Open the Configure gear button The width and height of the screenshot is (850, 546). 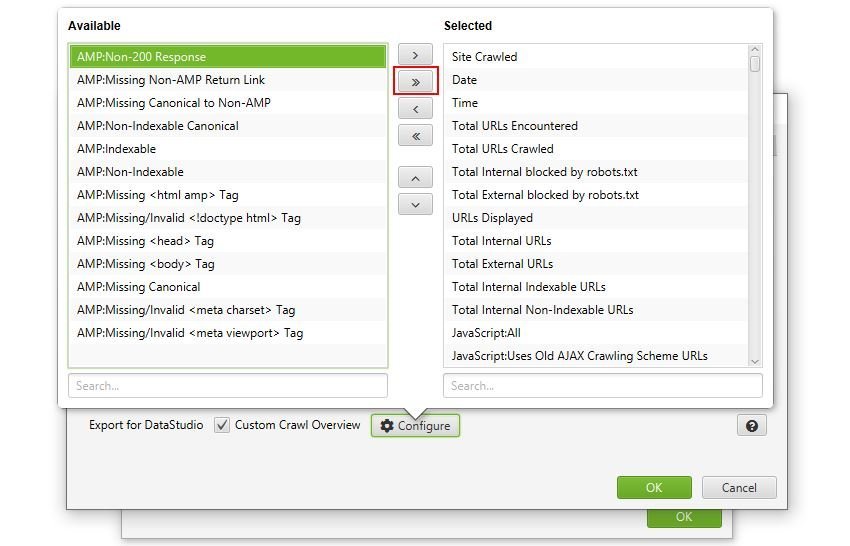(415, 425)
